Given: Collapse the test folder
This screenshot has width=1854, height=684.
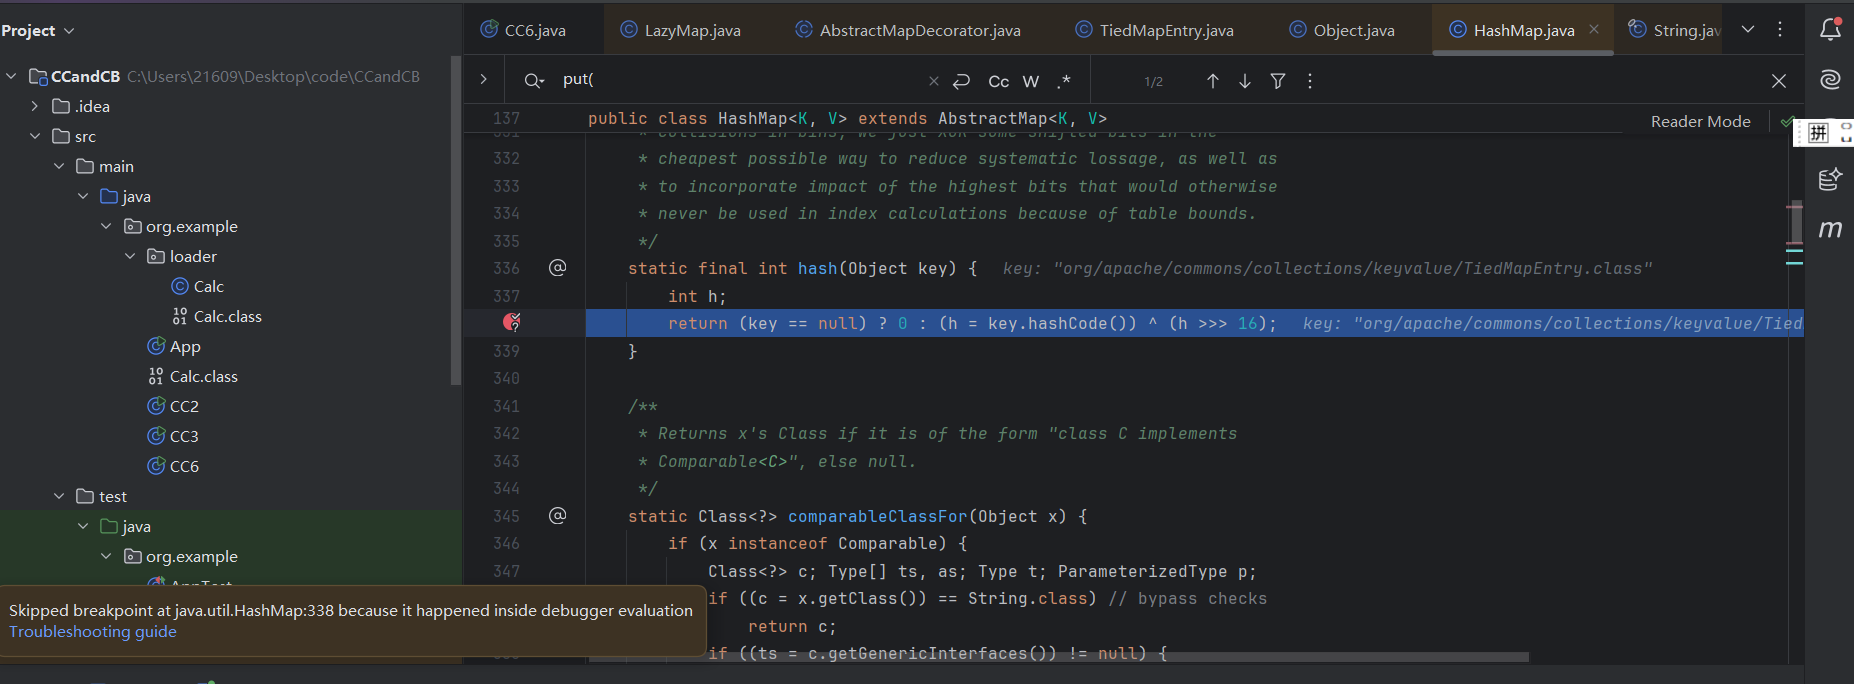Looking at the screenshot, I should pyautogui.click(x=59, y=496).
